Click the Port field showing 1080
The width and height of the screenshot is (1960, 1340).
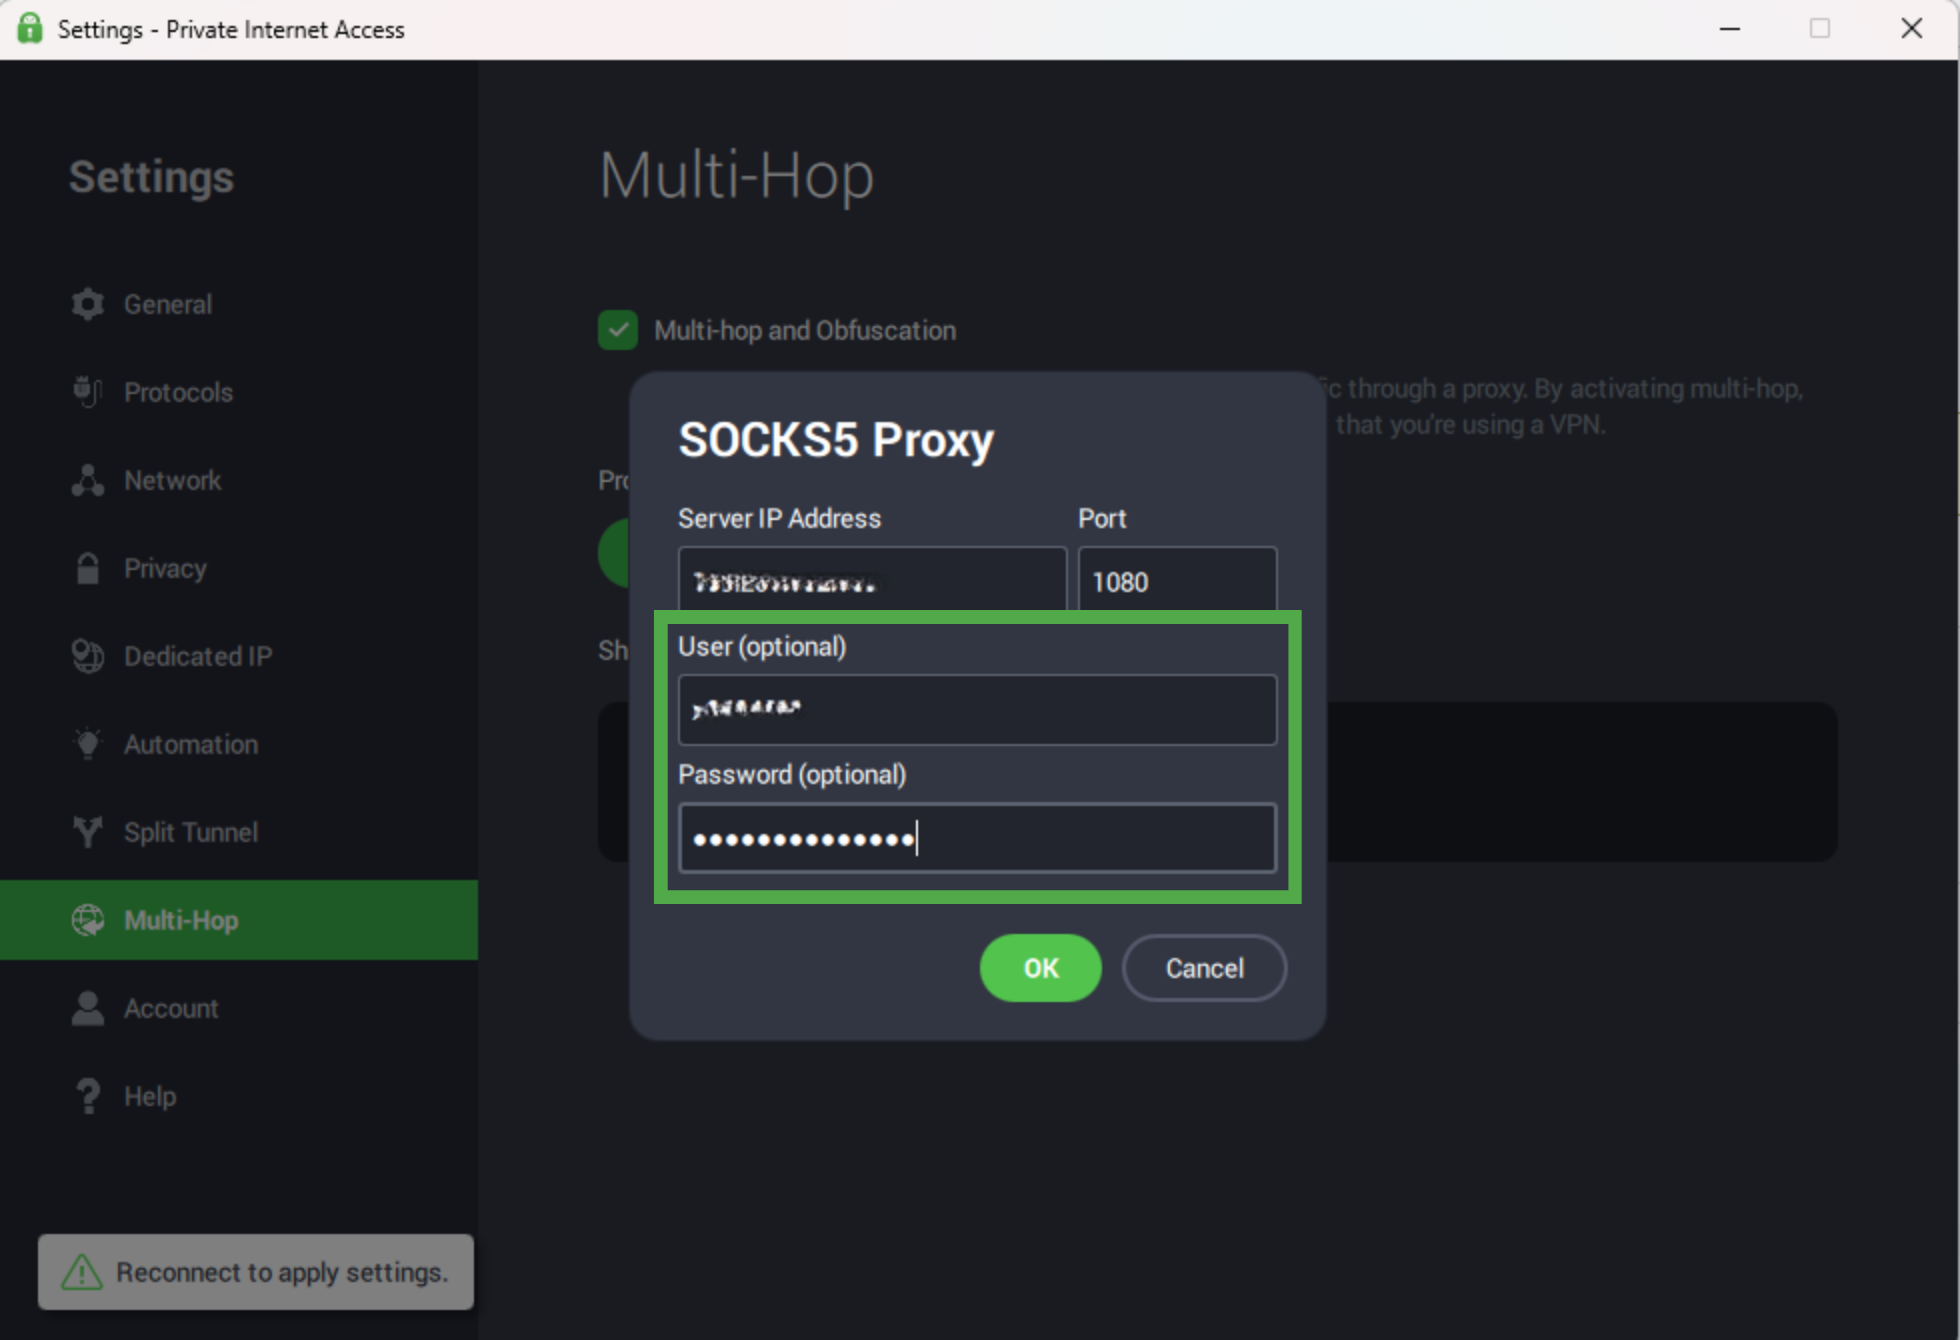(x=1177, y=580)
